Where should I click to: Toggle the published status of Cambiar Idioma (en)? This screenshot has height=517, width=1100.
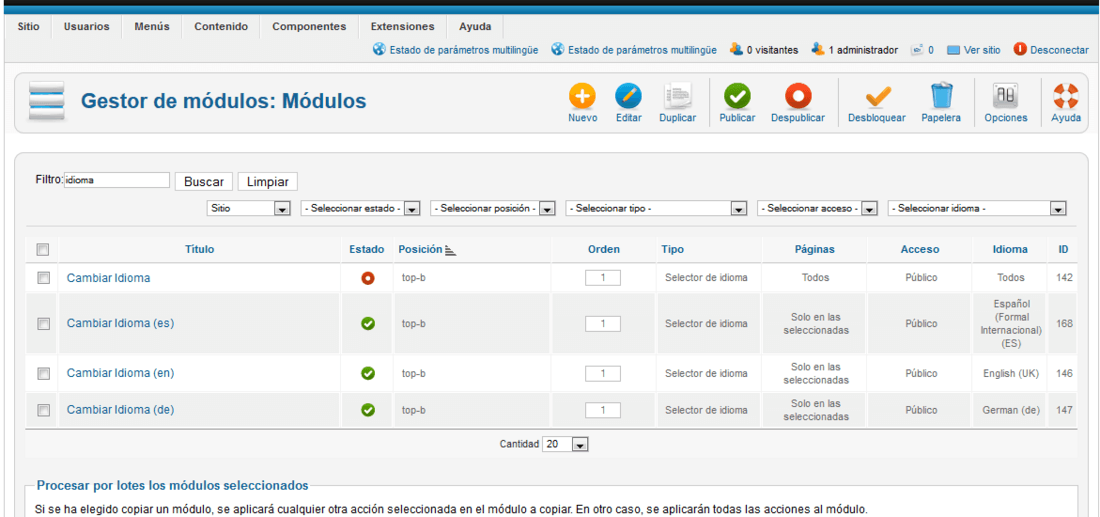click(368, 374)
